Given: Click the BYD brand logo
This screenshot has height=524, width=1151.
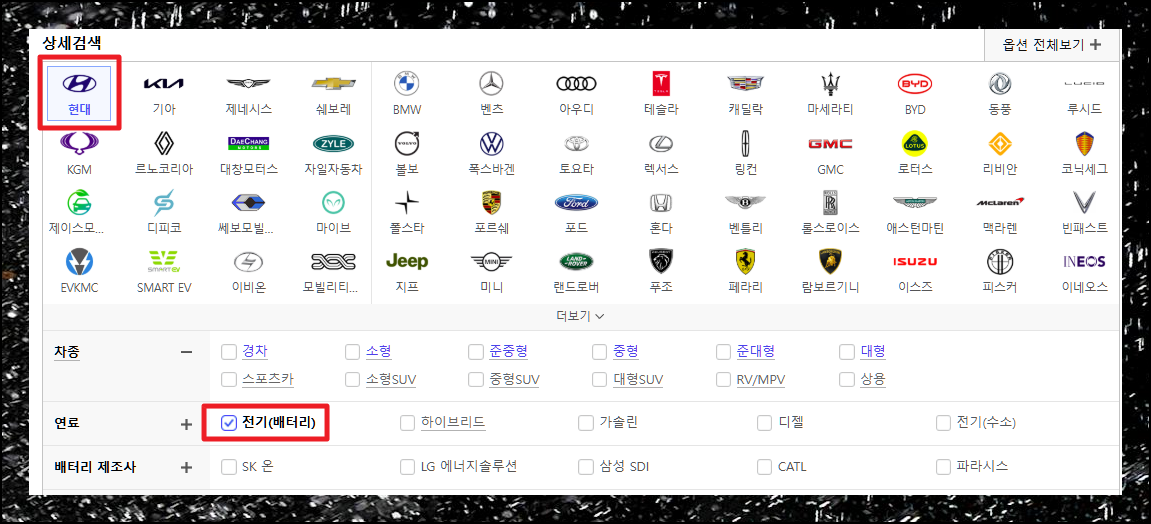Looking at the screenshot, I should pos(915,84).
